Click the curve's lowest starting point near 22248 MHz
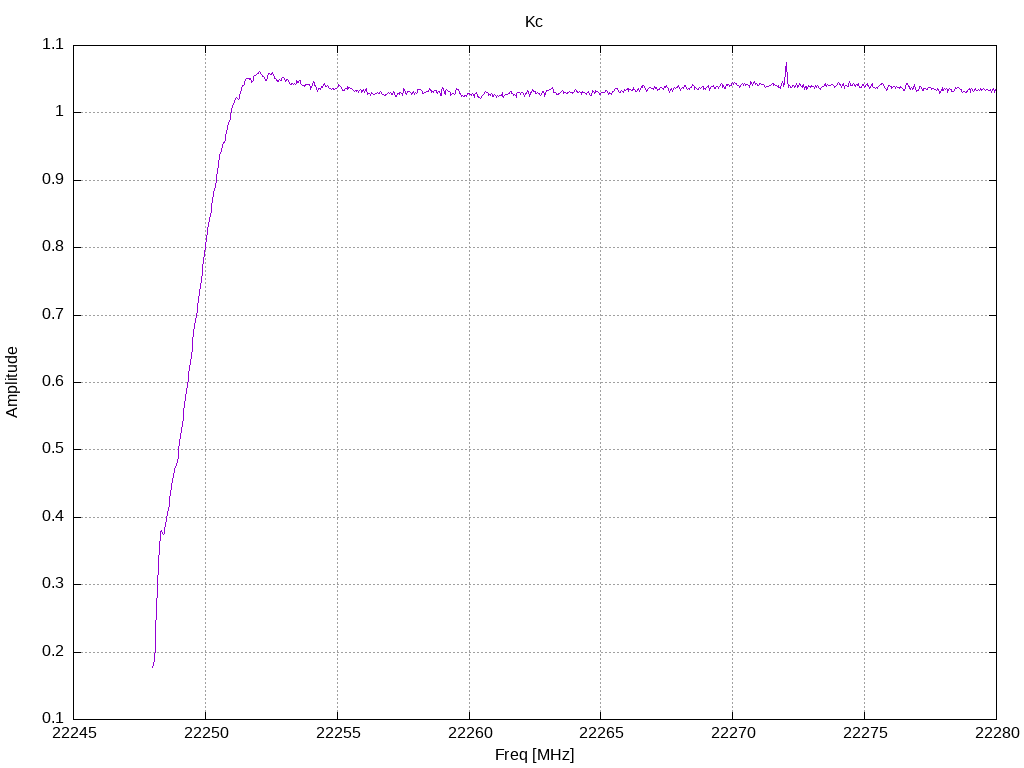Viewport: 1024px width, 768px height. click(x=153, y=666)
